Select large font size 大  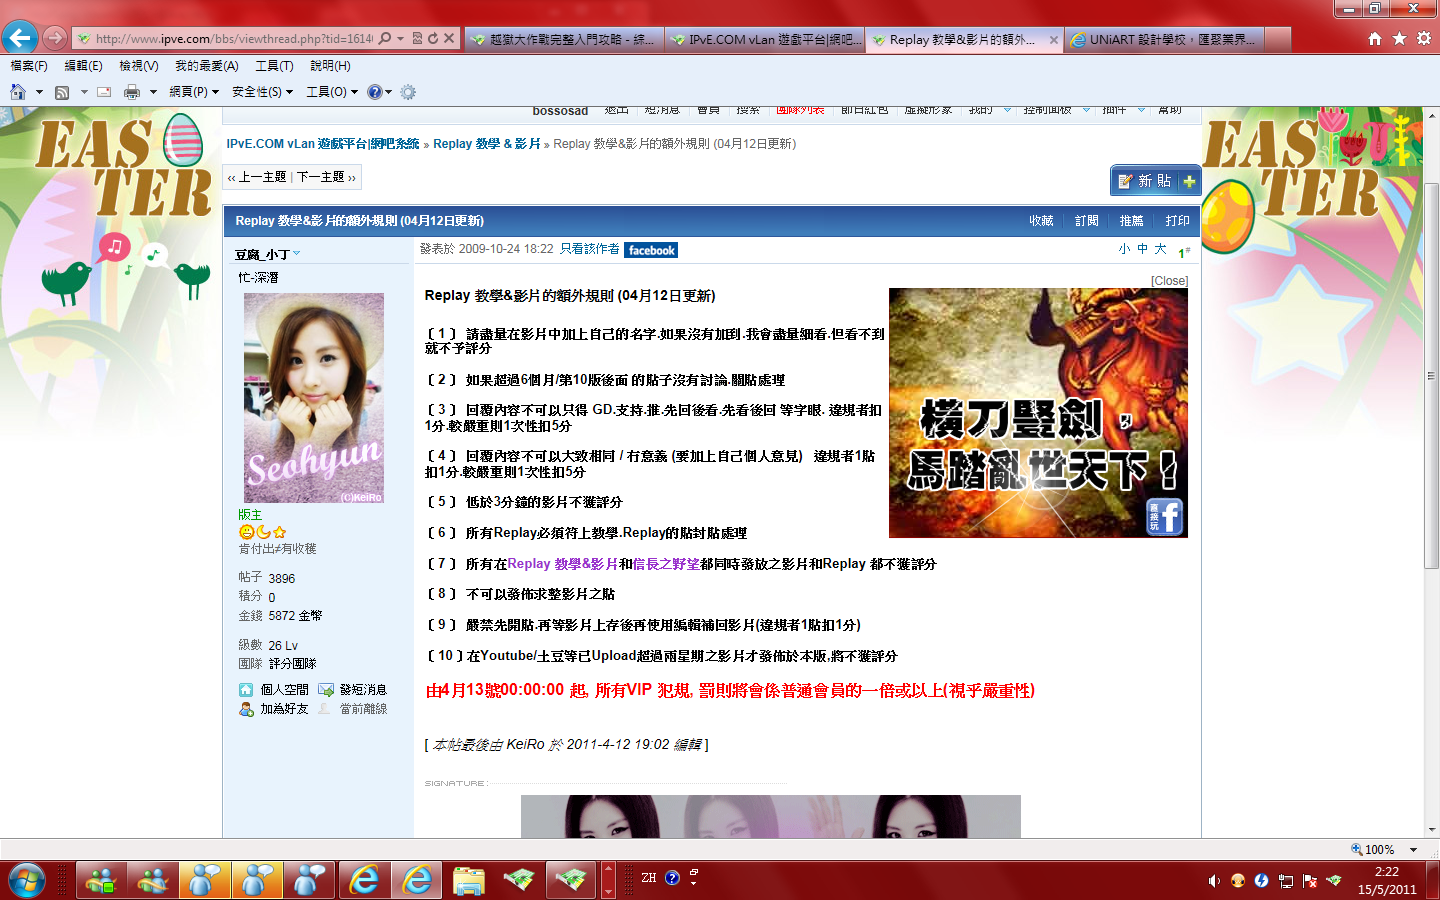click(1160, 249)
